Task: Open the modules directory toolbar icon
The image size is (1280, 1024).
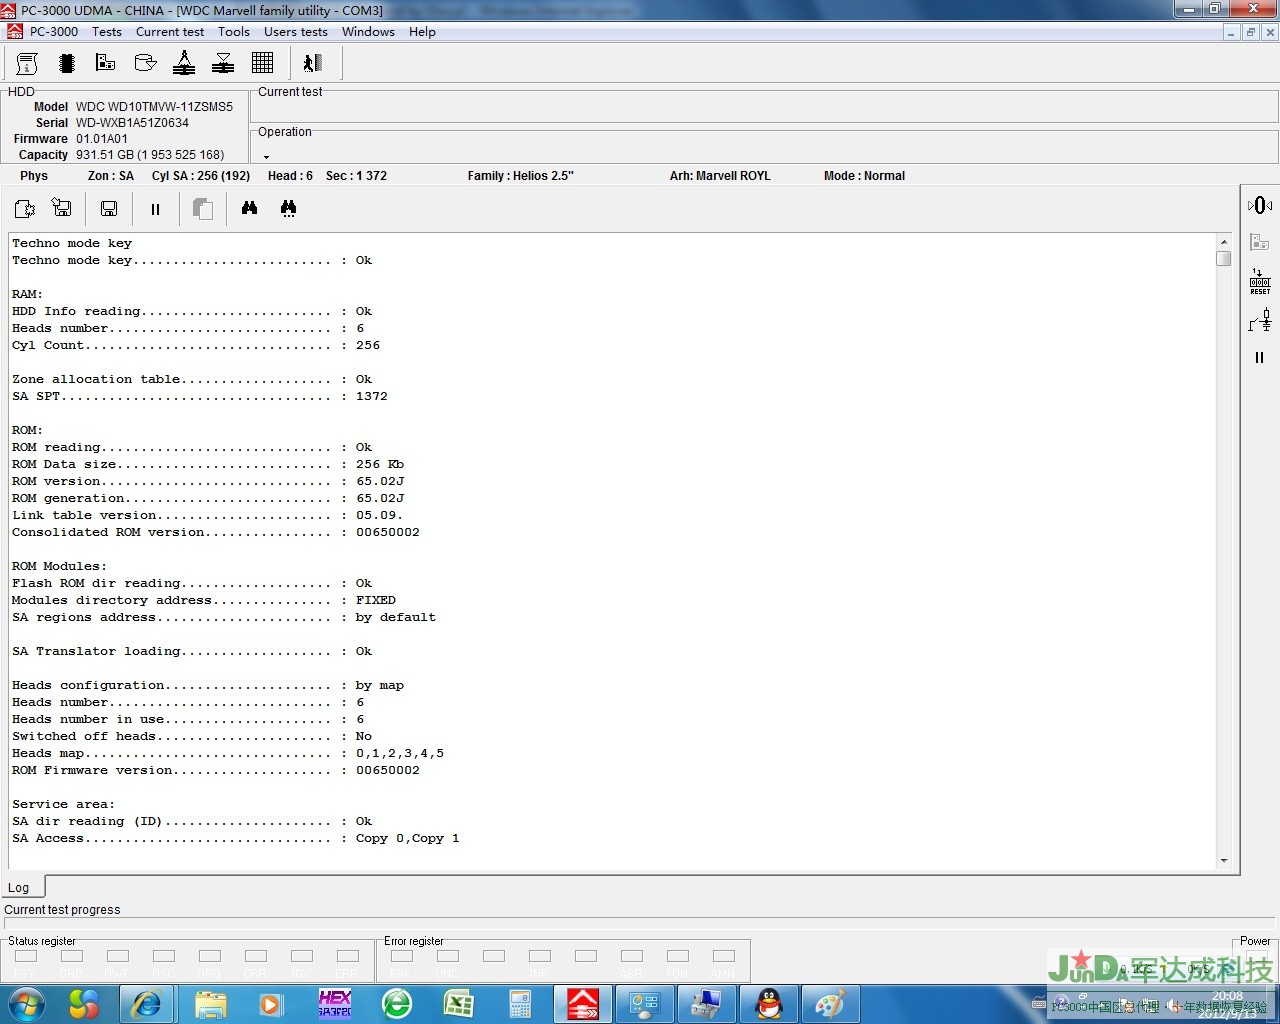Action: 105,64
